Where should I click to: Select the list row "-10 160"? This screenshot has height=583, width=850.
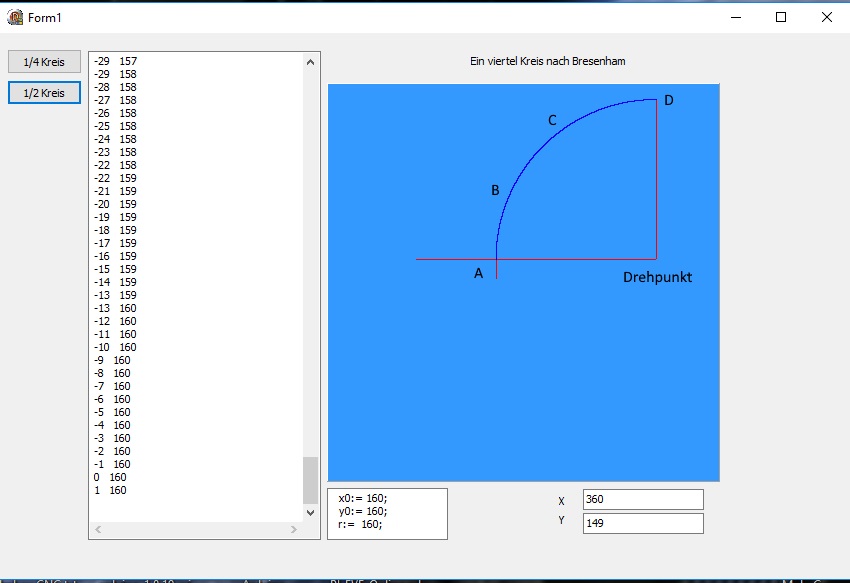point(115,348)
